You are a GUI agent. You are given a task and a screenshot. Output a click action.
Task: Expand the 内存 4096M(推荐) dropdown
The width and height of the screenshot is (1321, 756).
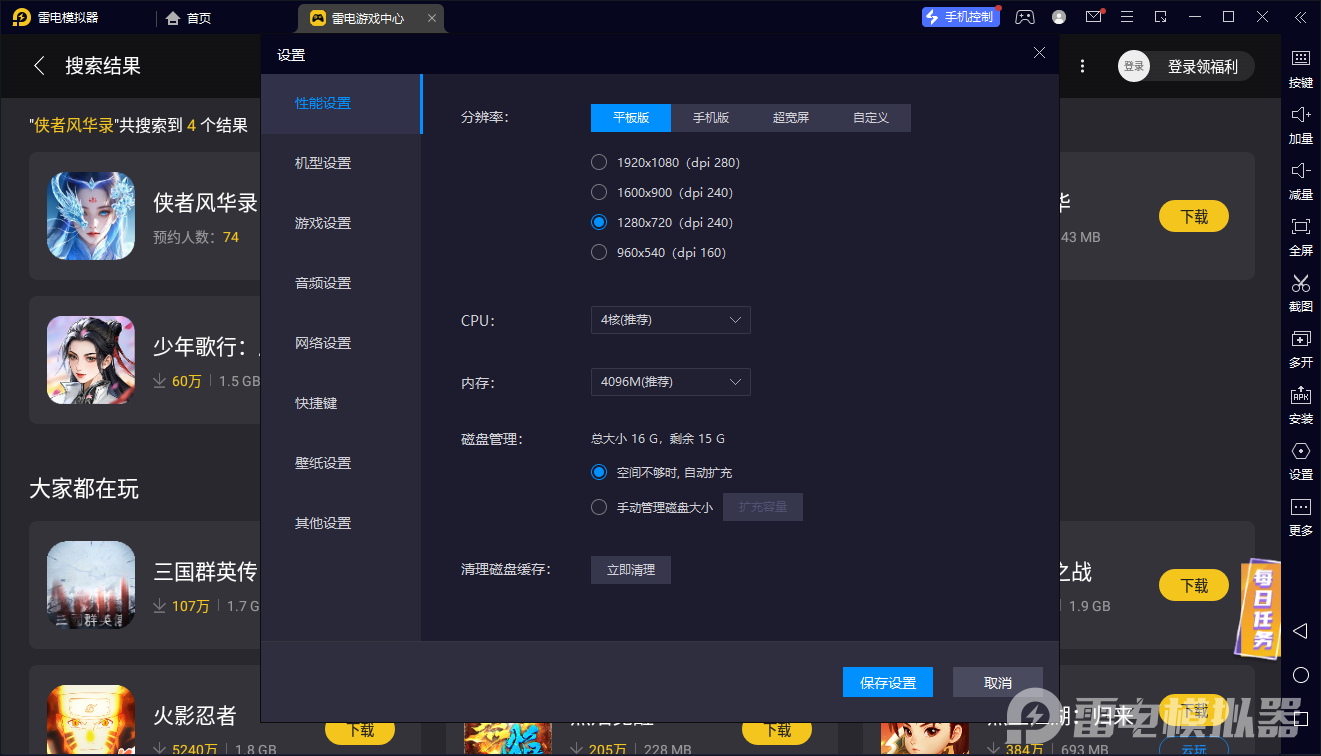tap(671, 382)
